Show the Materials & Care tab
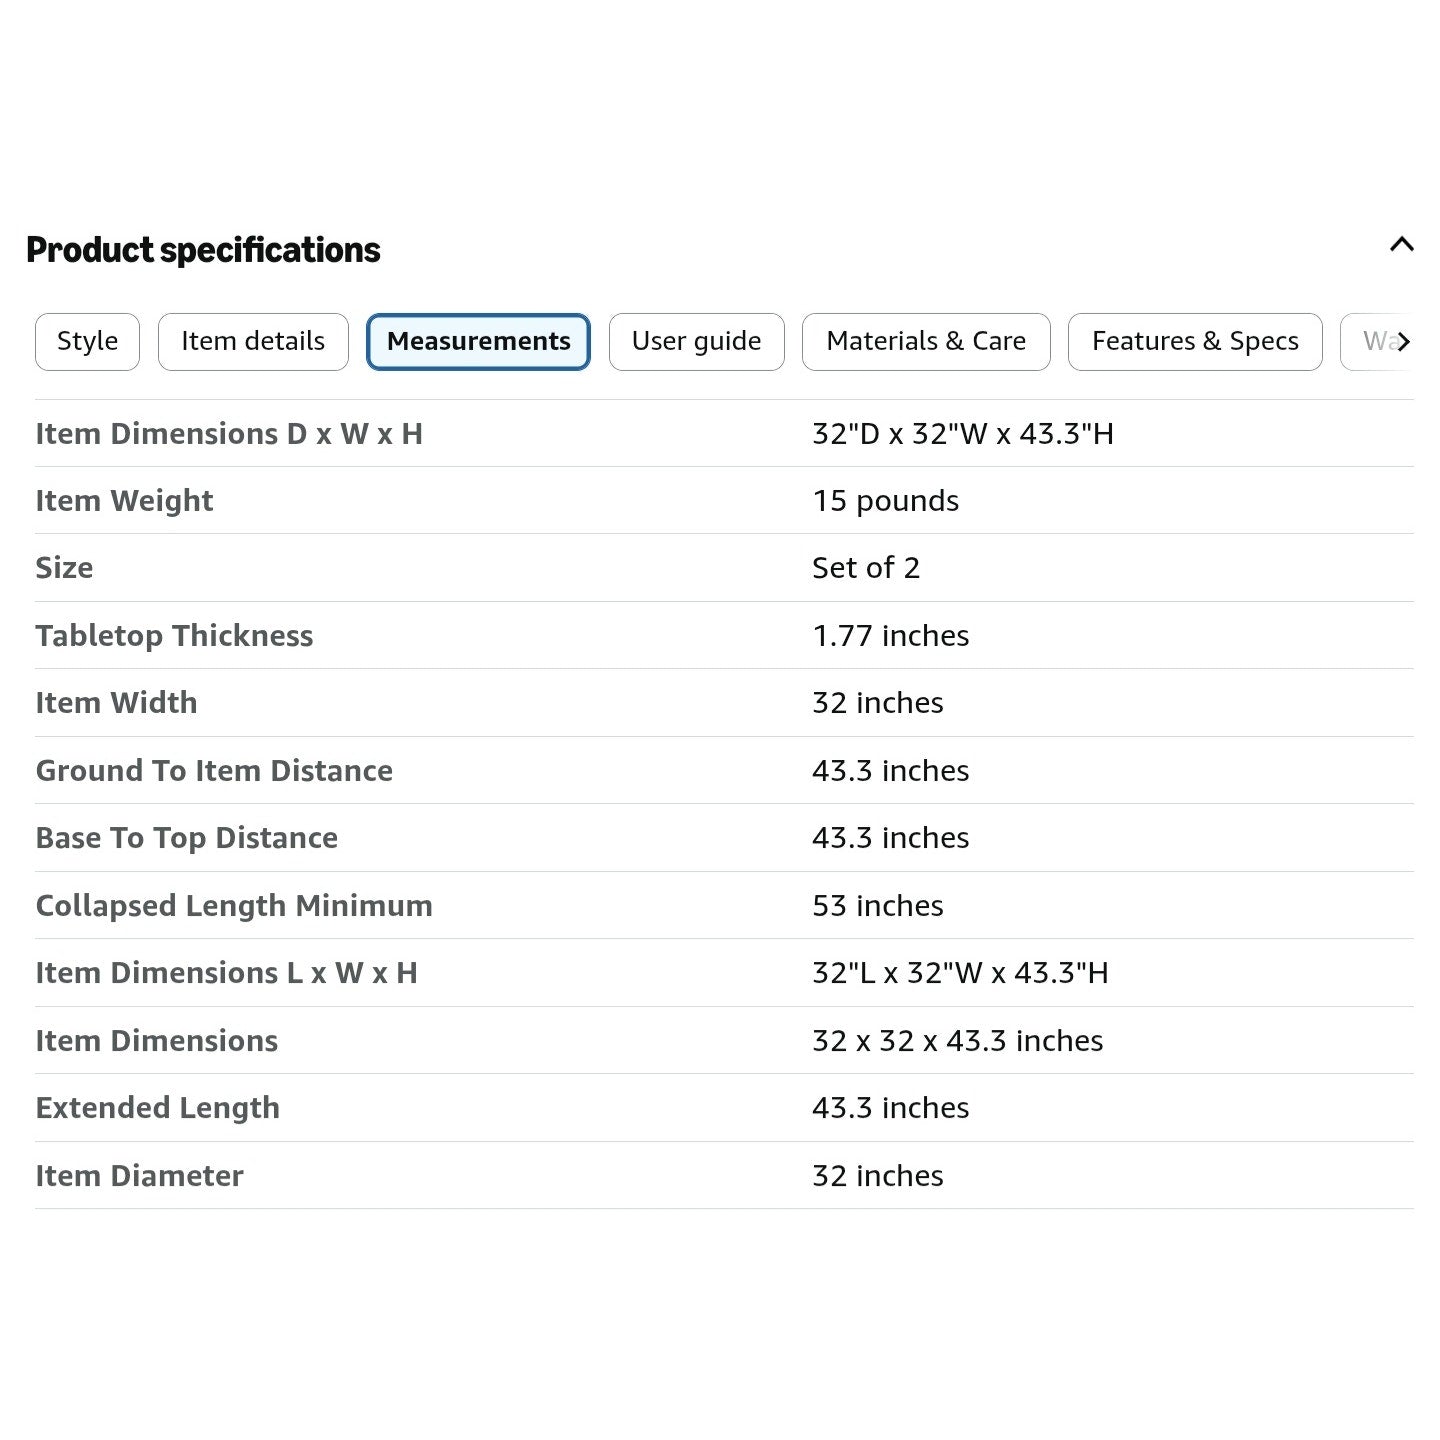Screen dimensions: 1440x1440 pyautogui.click(x=926, y=342)
